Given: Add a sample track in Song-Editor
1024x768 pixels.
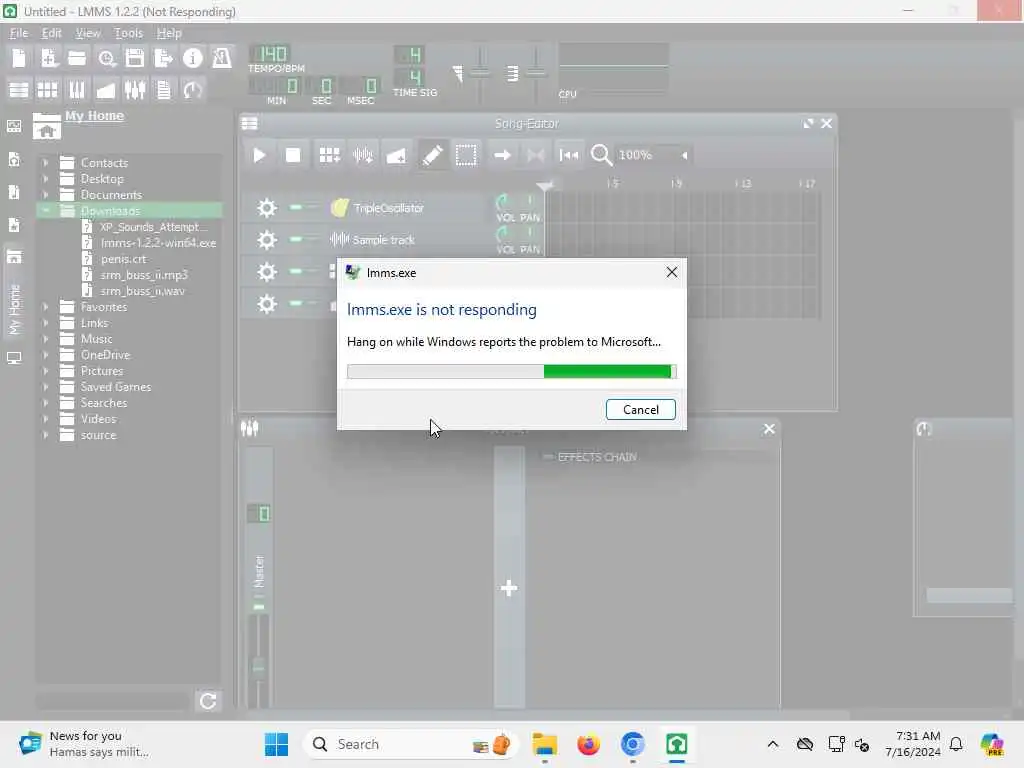Looking at the screenshot, I should (362, 155).
